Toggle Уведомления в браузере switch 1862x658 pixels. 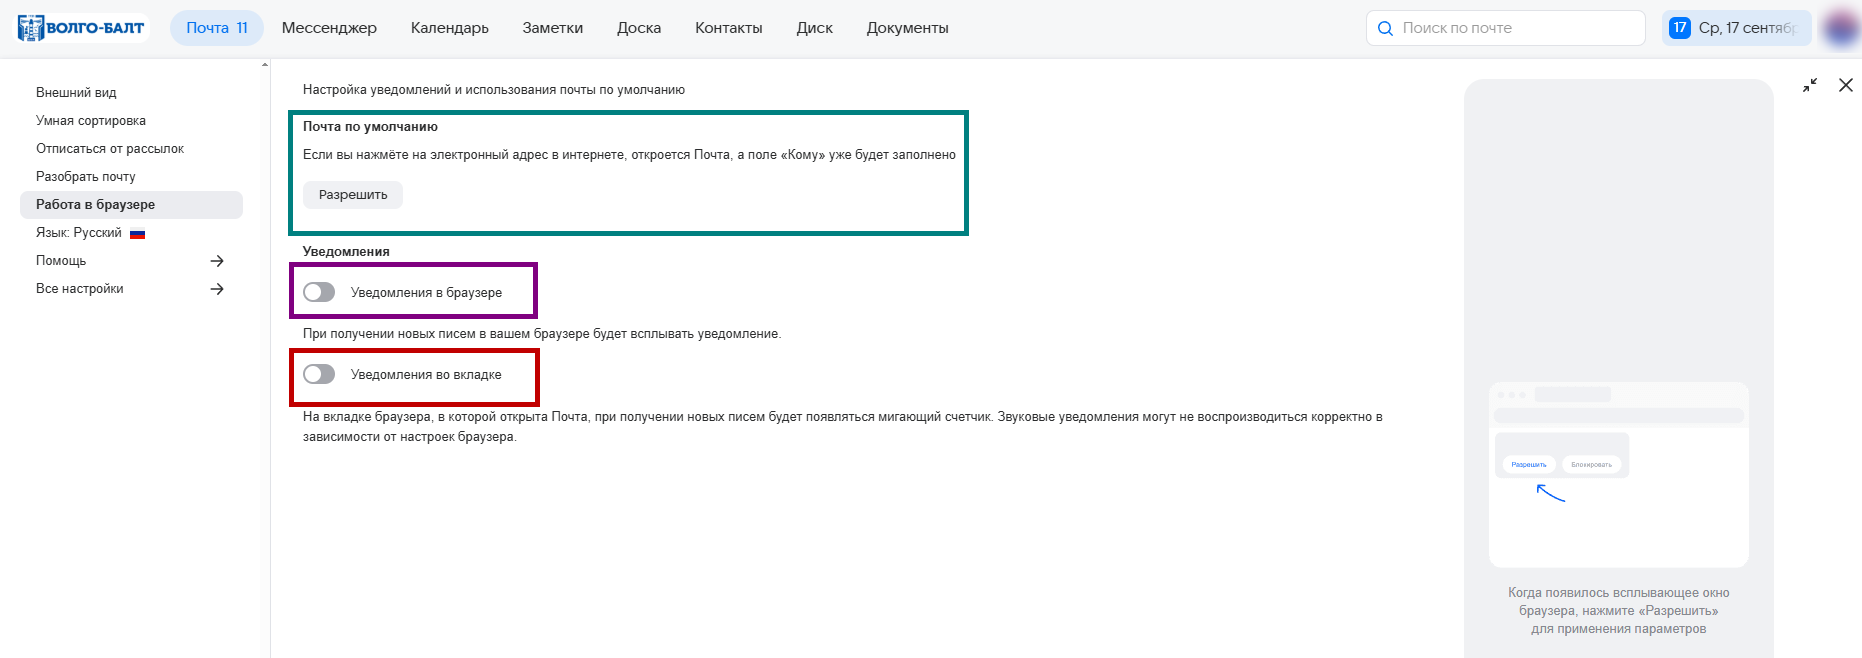coord(319,292)
